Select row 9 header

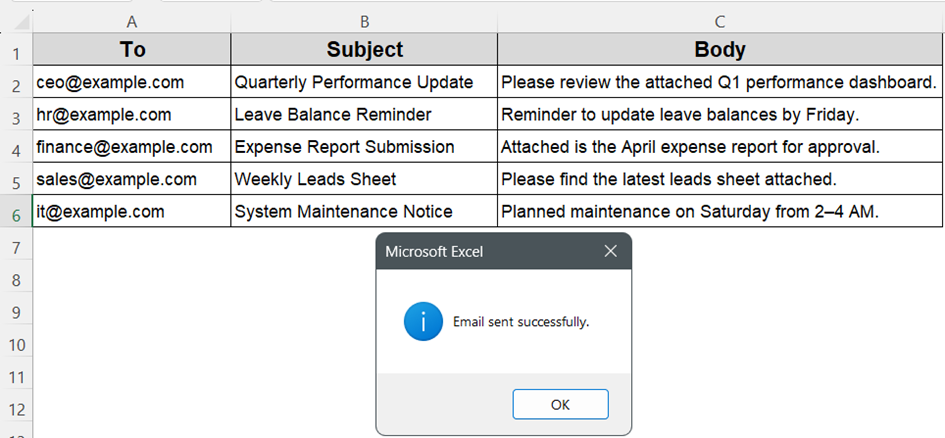click(x=16, y=313)
